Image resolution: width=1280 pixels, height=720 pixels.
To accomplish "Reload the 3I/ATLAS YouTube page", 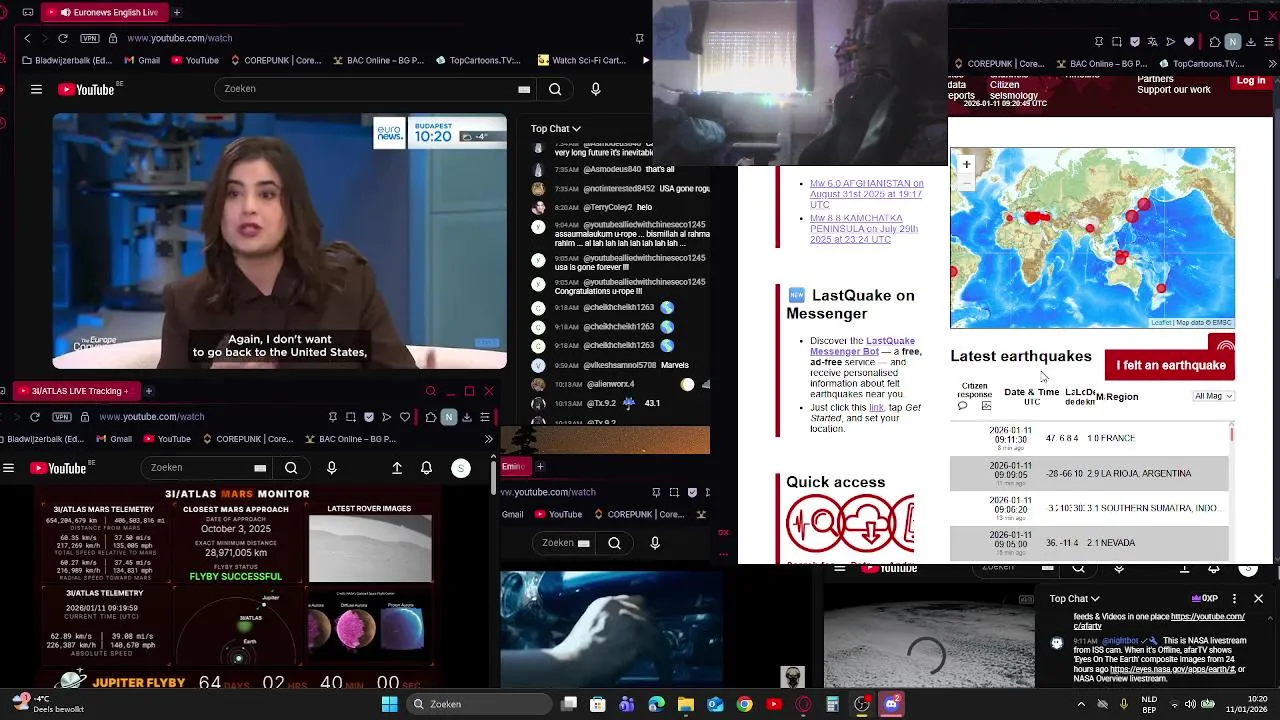I will pyautogui.click(x=35, y=417).
